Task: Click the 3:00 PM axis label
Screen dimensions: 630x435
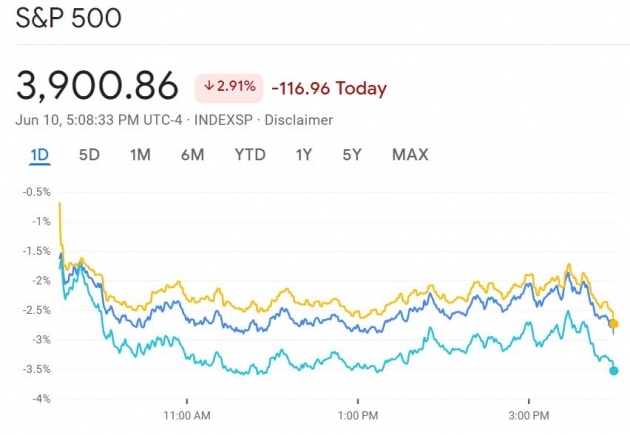Action: tap(527, 414)
